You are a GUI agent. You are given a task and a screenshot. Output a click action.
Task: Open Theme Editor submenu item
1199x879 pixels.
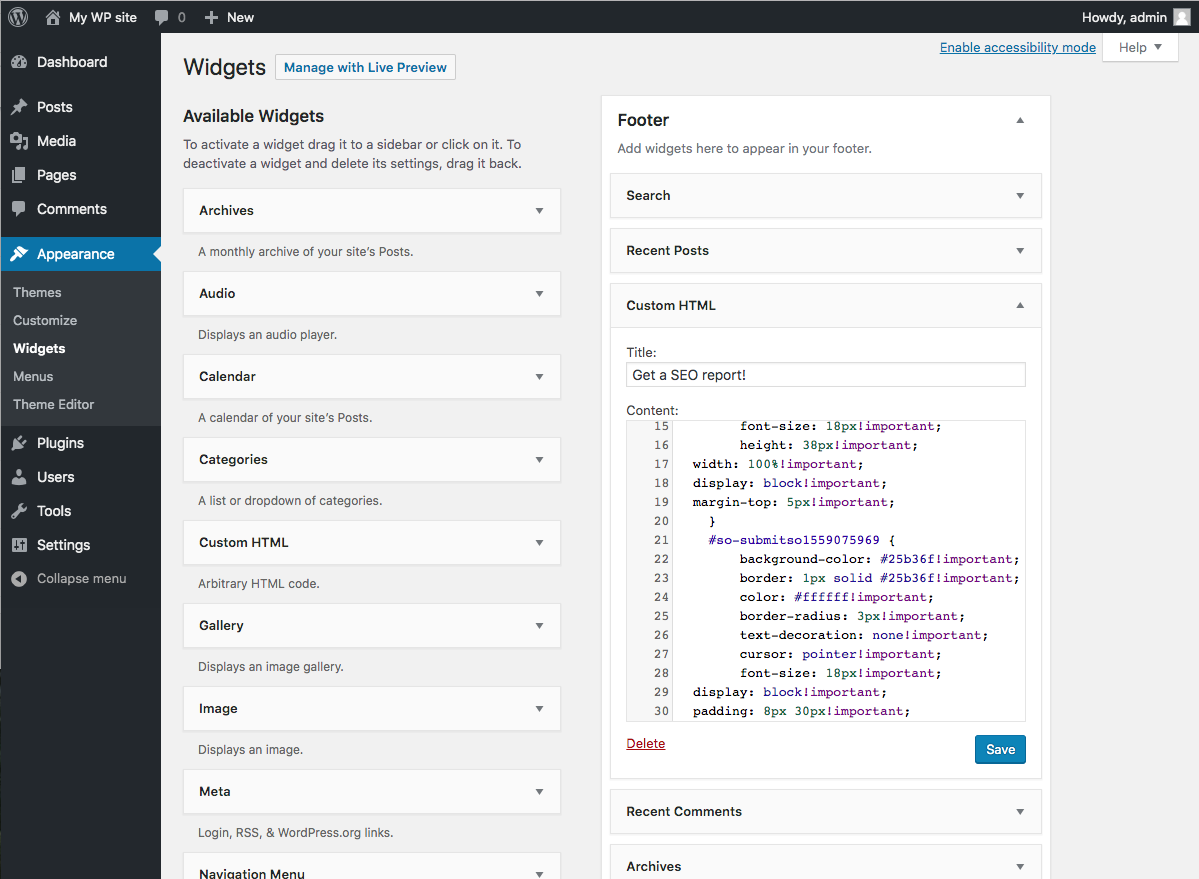pyautogui.click(x=53, y=405)
